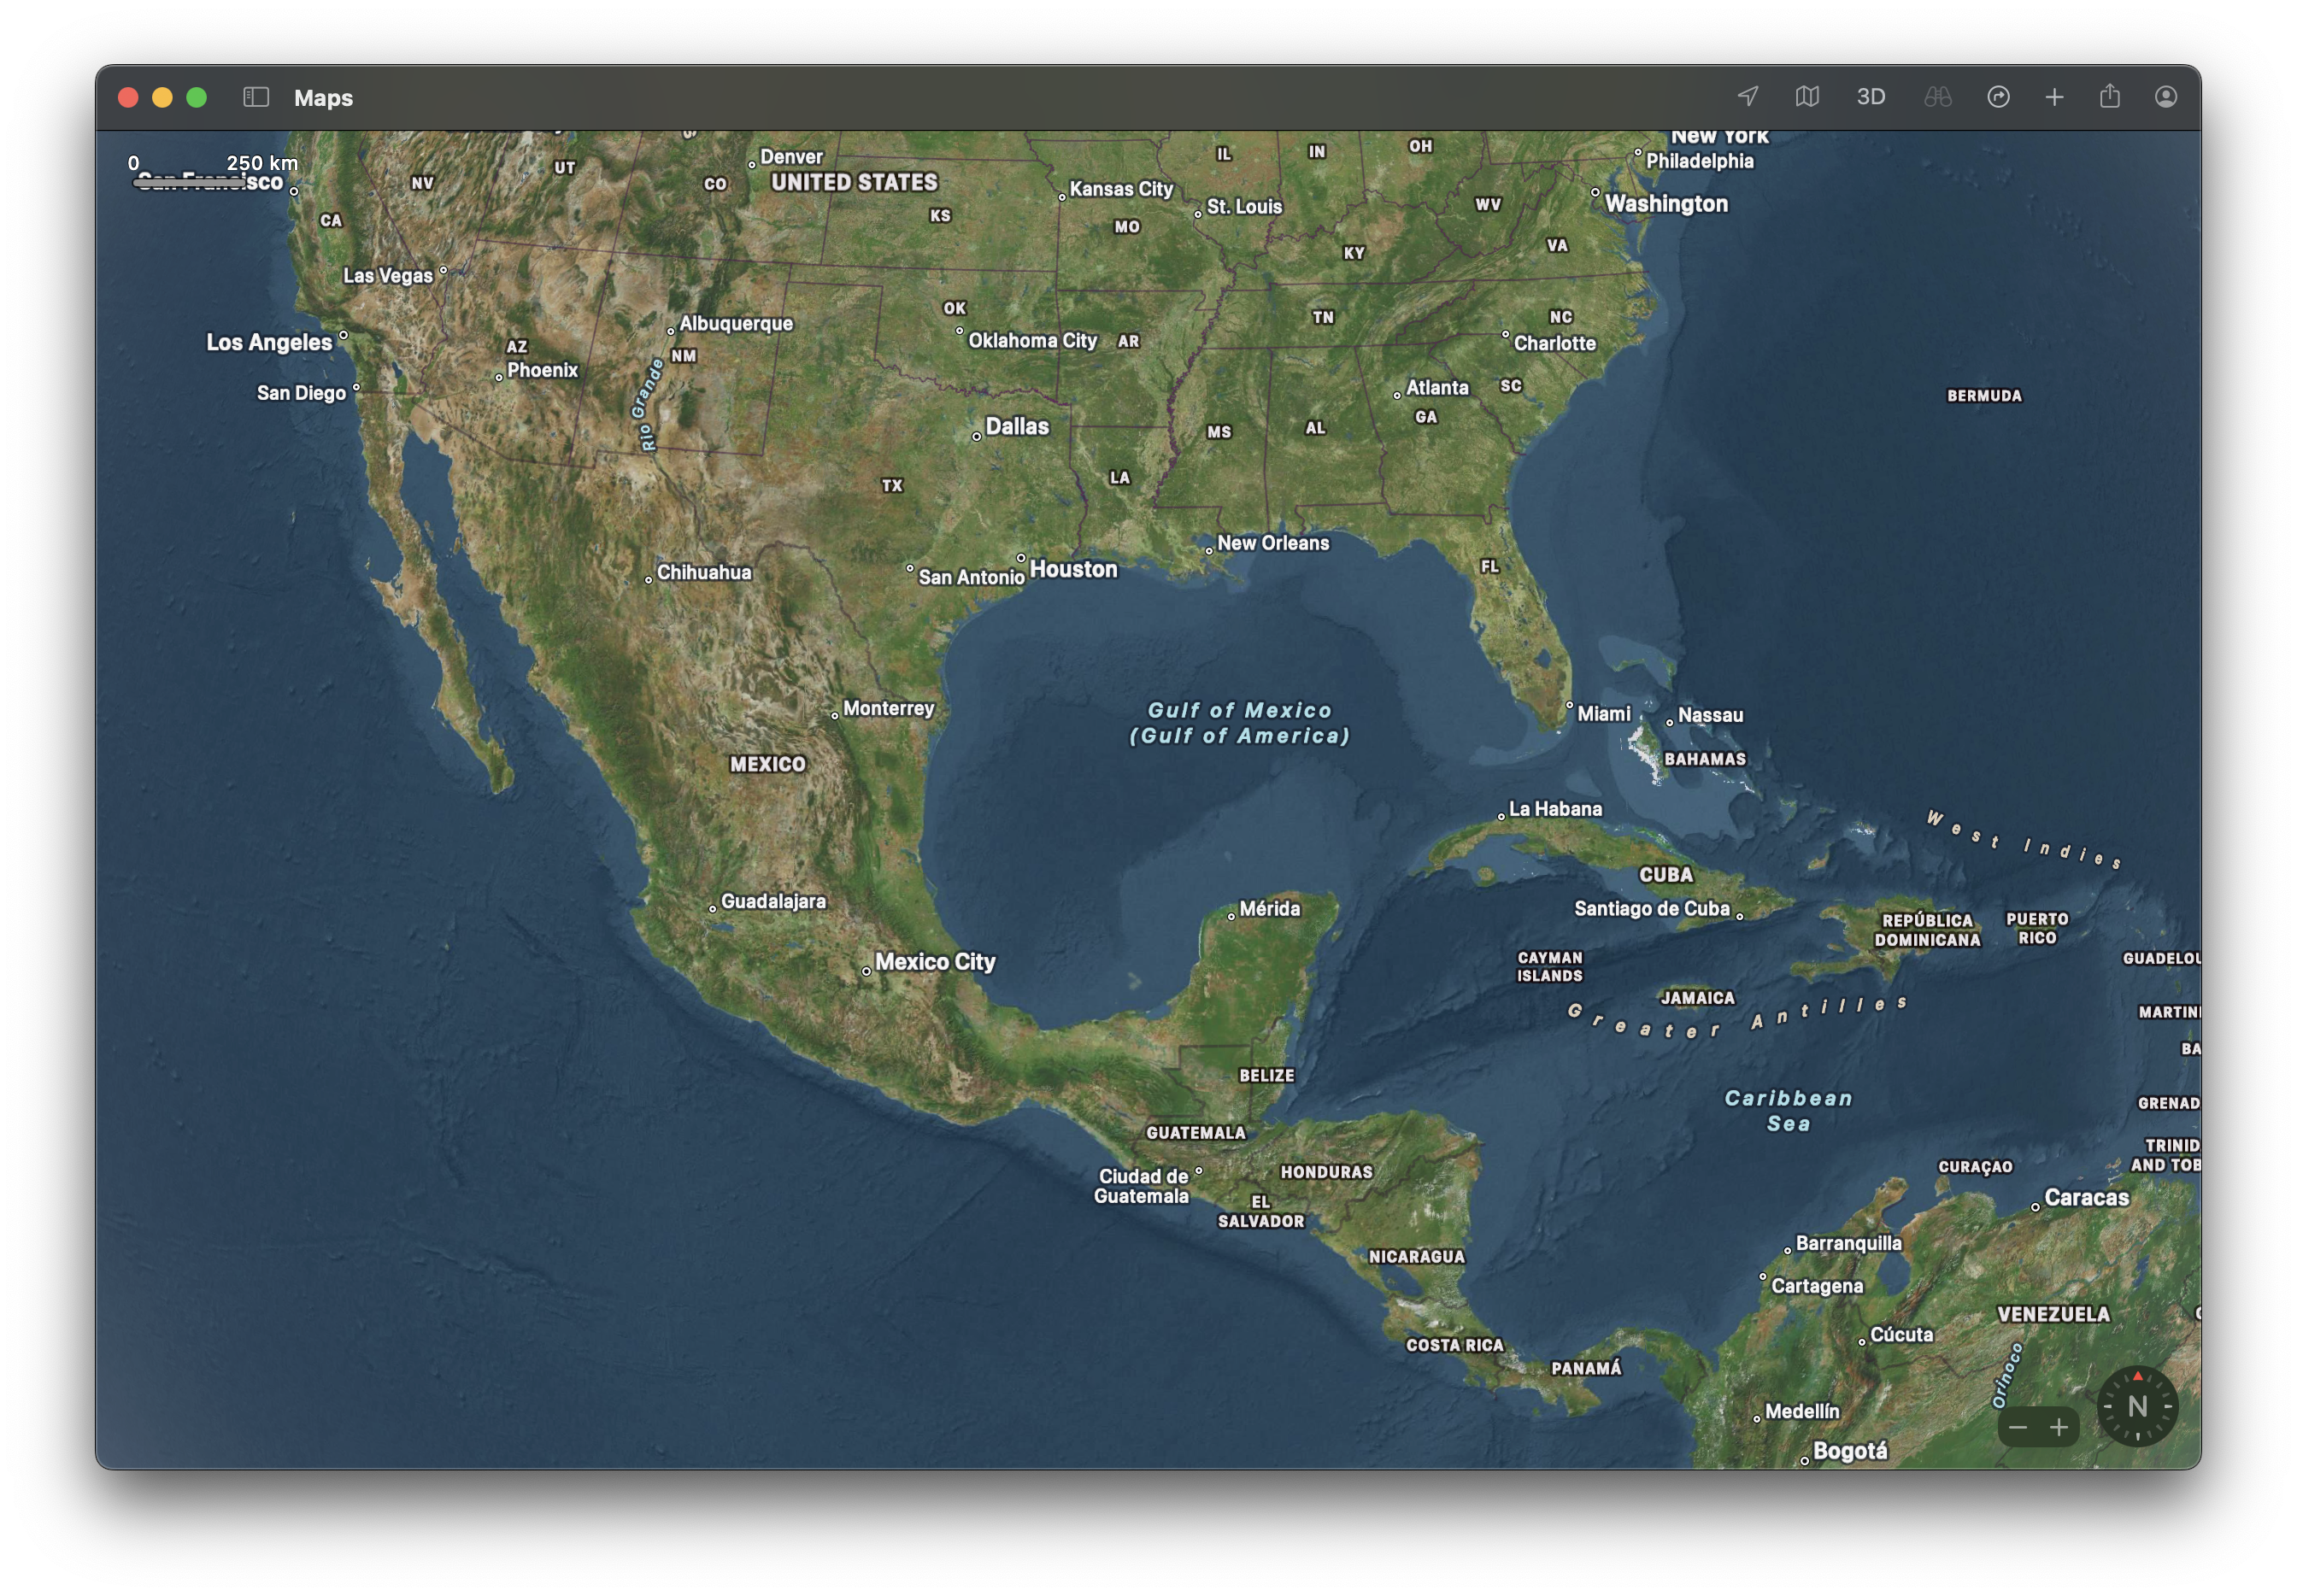Open Look Around binoculars icon
2297x1596 pixels.
1937,97
